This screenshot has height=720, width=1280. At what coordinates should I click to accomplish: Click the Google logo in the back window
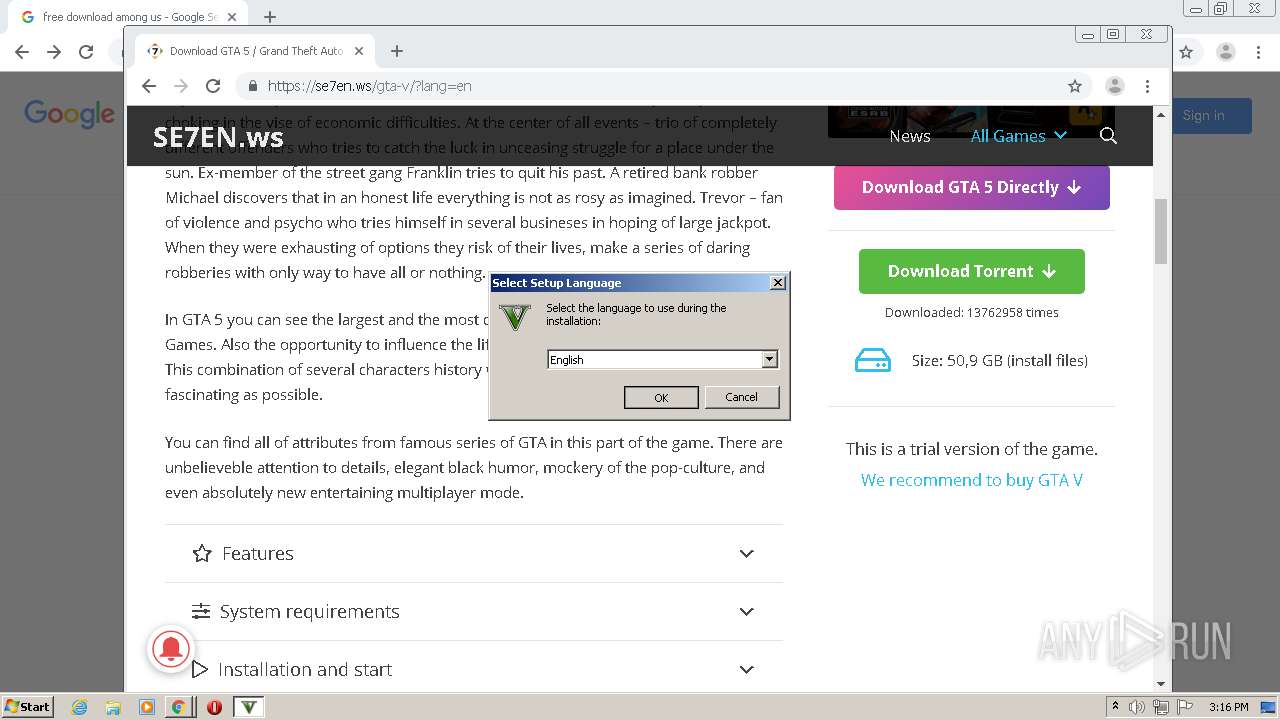click(69, 114)
